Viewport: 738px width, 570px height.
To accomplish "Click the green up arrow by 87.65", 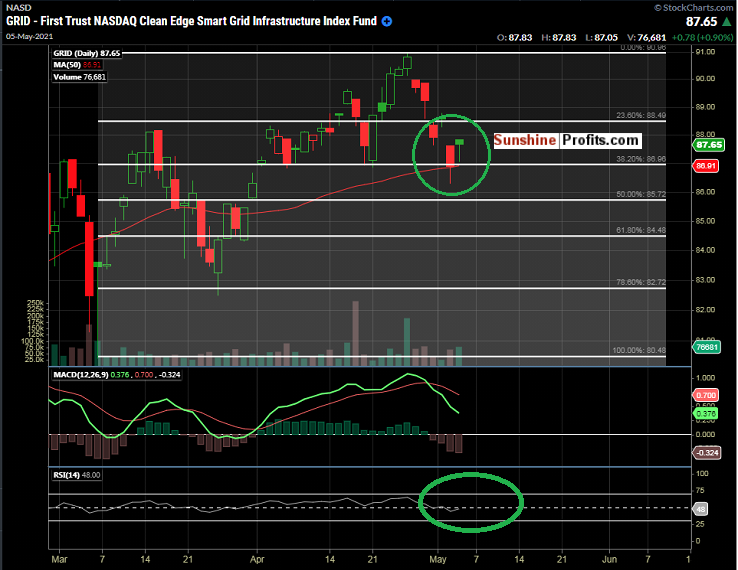I will pyautogui.click(x=727, y=22).
